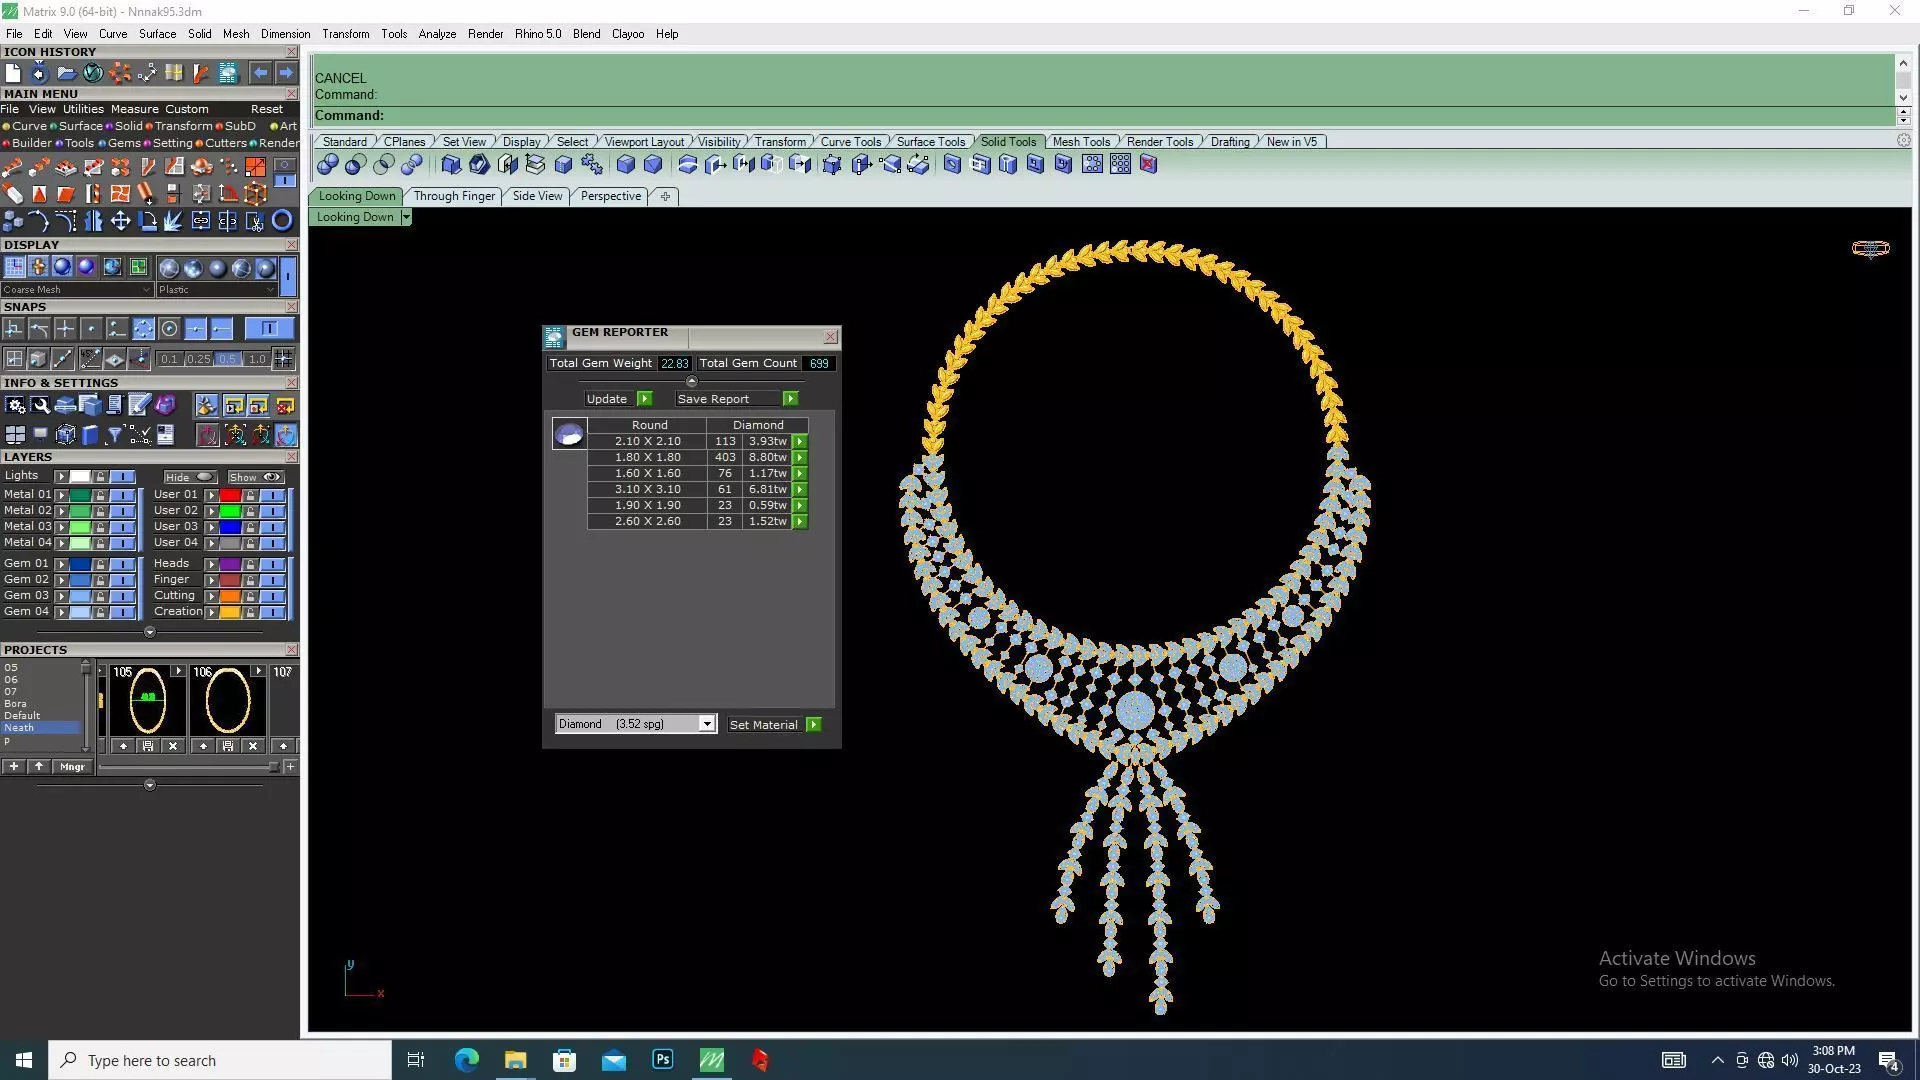Click the Mngr button in Projects
The height and width of the screenshot is (1080, 1920).
[72, 767]
